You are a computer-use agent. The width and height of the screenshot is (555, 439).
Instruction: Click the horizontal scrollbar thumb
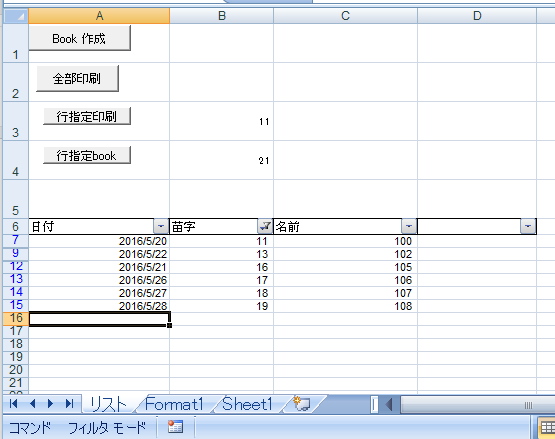(478, 405)
